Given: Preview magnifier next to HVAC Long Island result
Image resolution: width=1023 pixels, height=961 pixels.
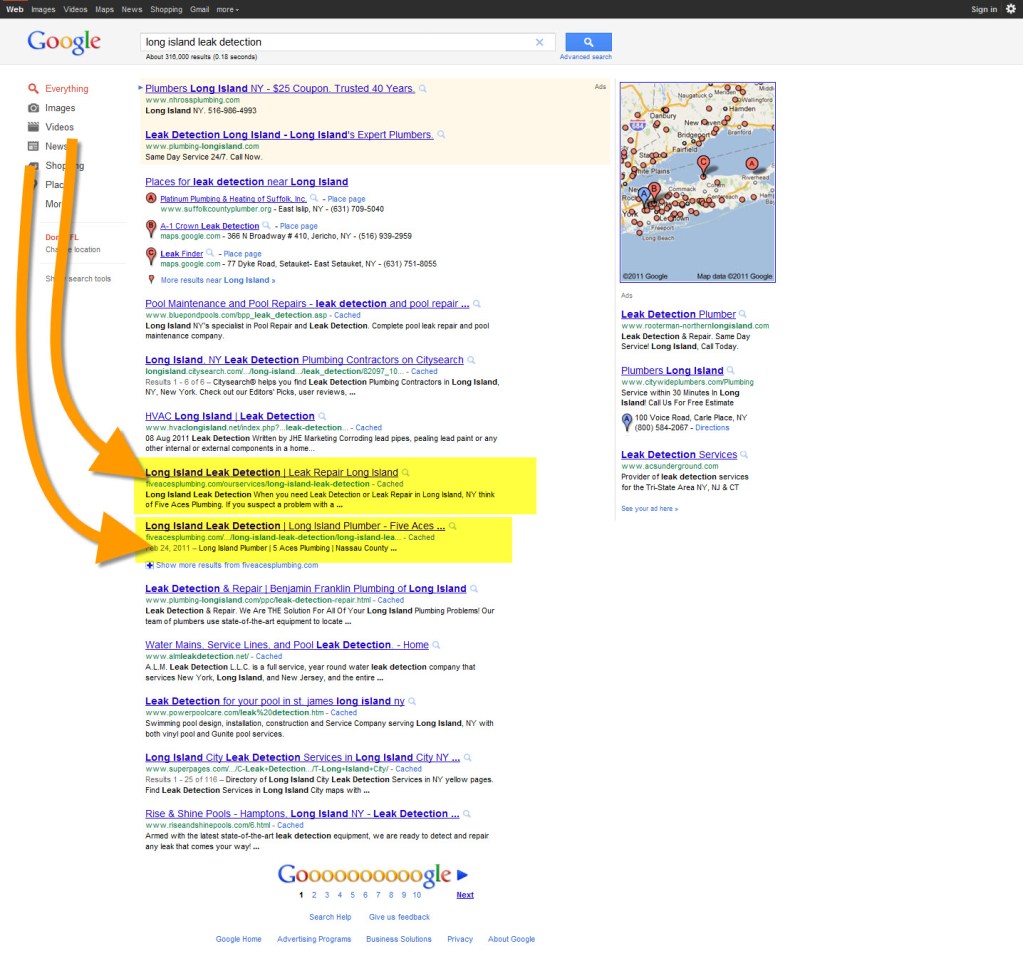Looking at the screenshot, I should point(322,416).
